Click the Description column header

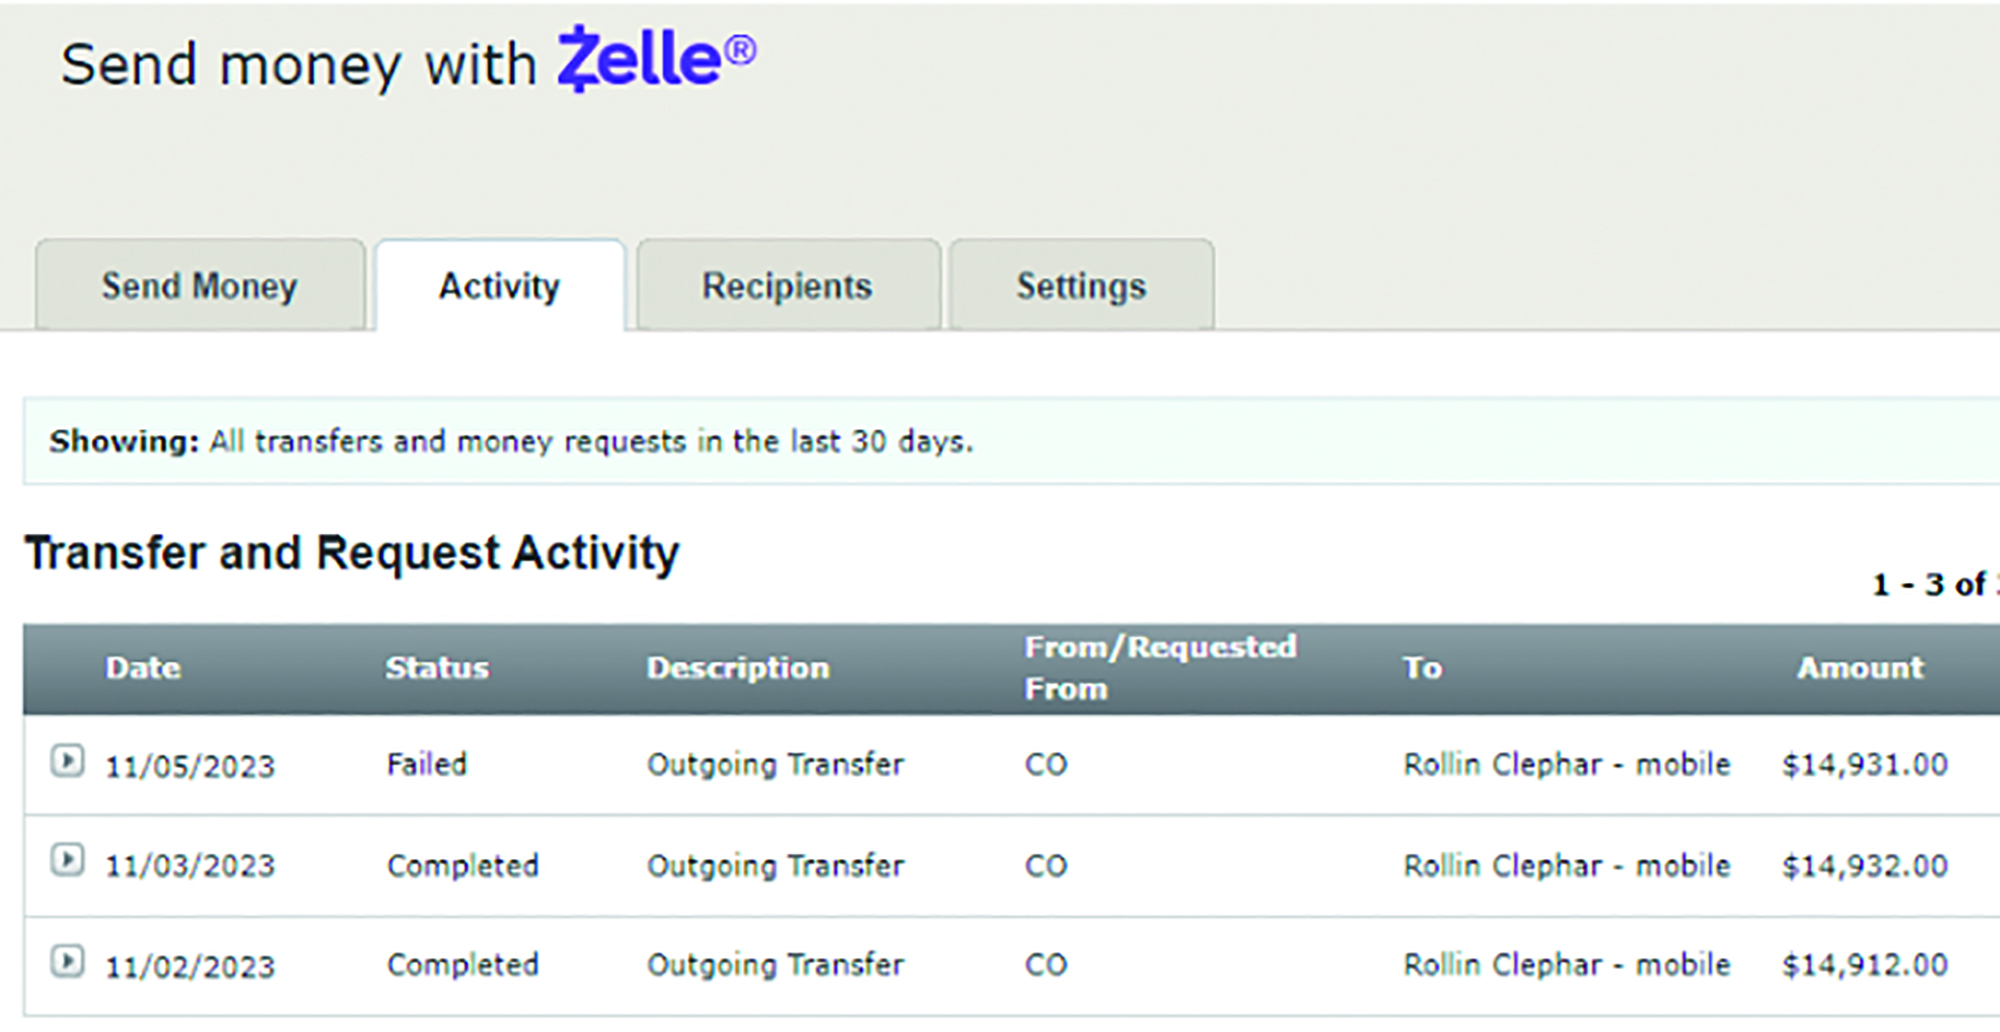click(738, 668)
